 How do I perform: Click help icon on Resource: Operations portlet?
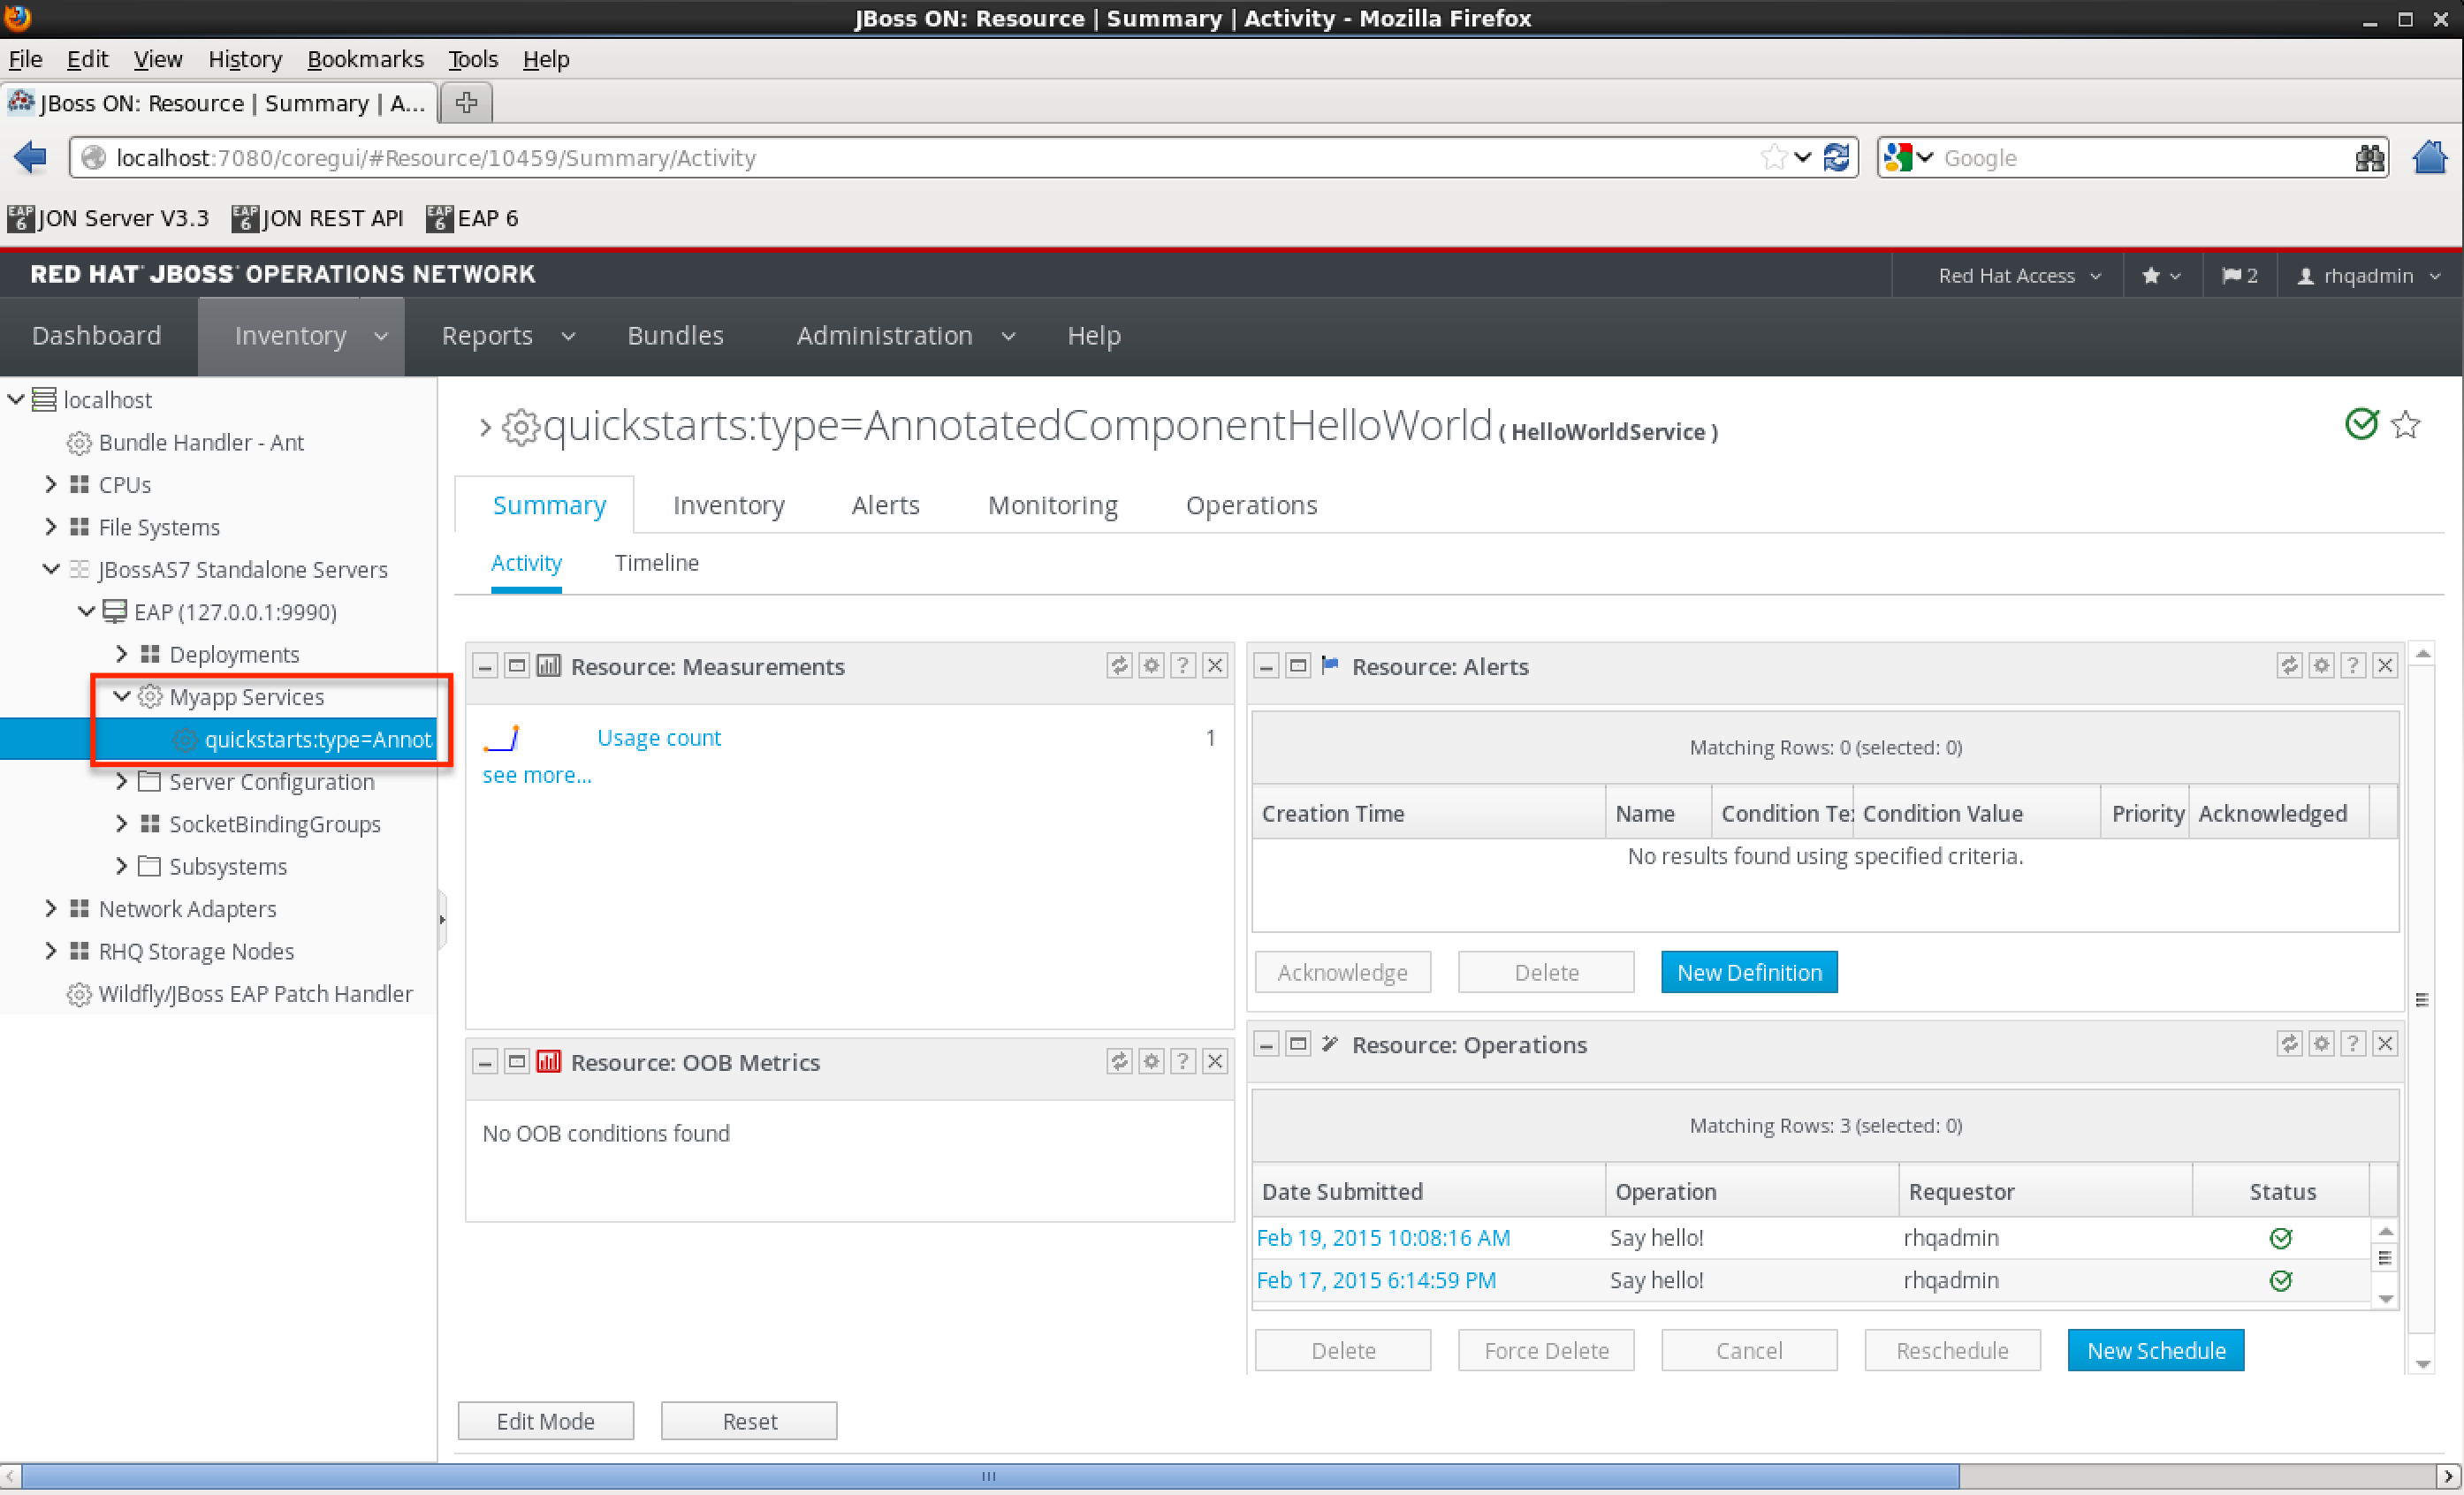[x=2353, y=1044]
